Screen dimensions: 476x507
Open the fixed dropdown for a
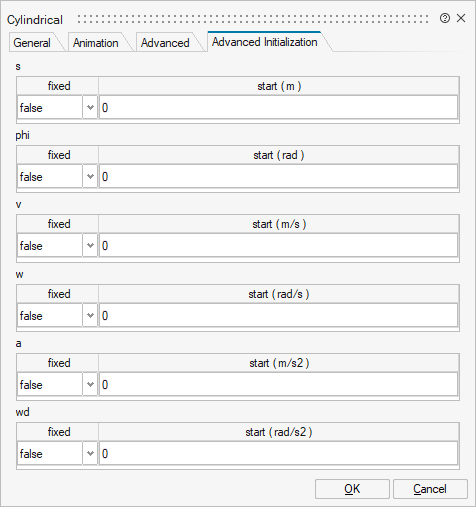(x=57, y=384)
